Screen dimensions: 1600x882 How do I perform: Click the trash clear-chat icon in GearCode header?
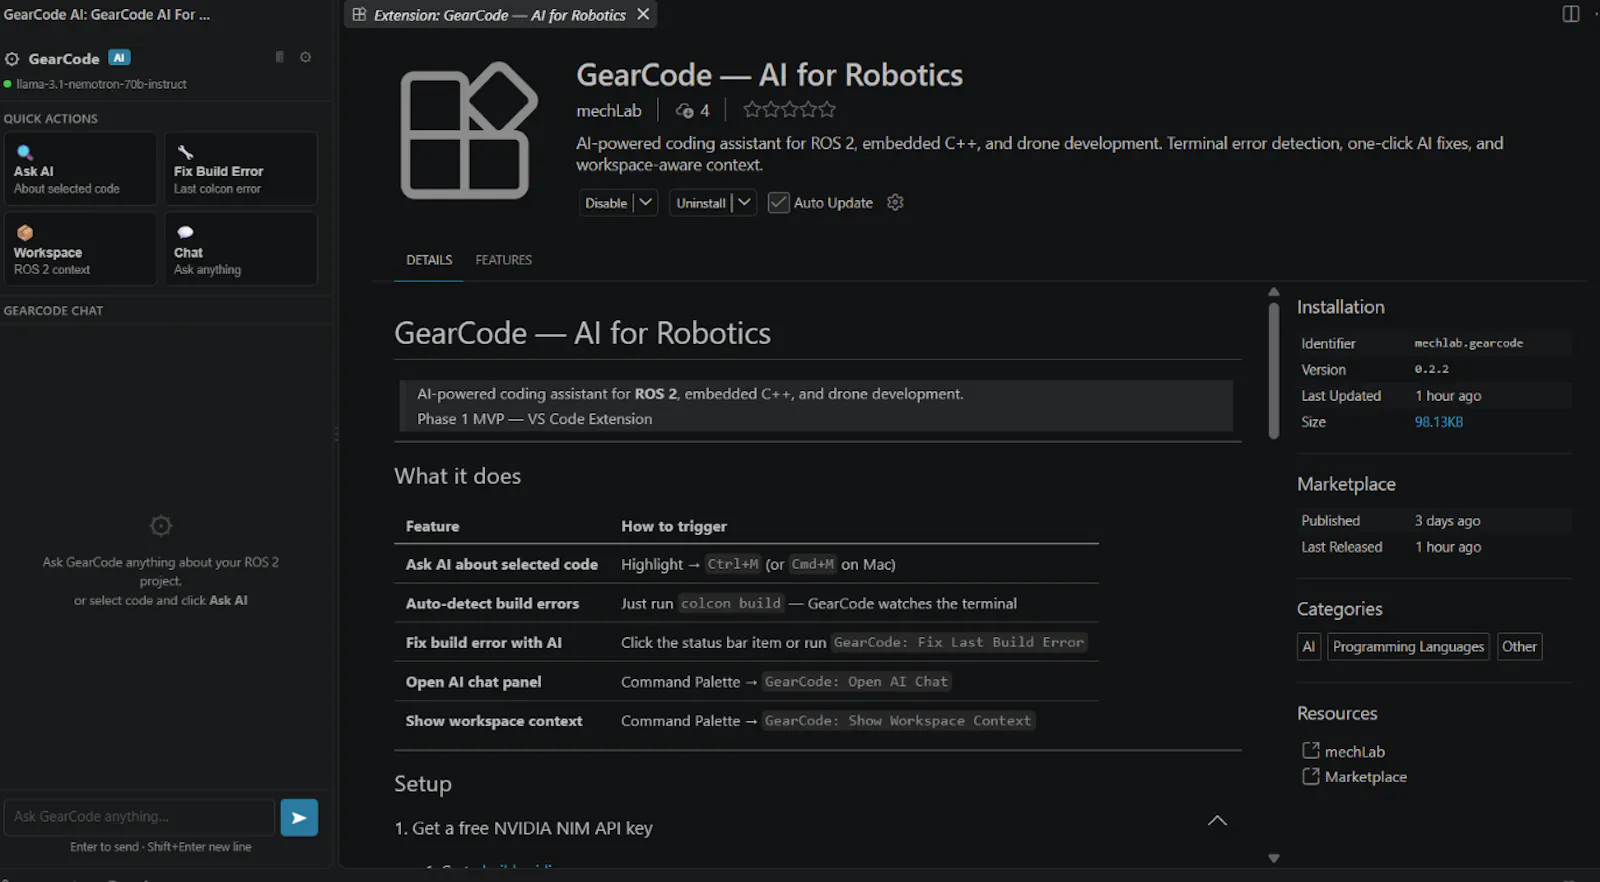pos(280,57)
